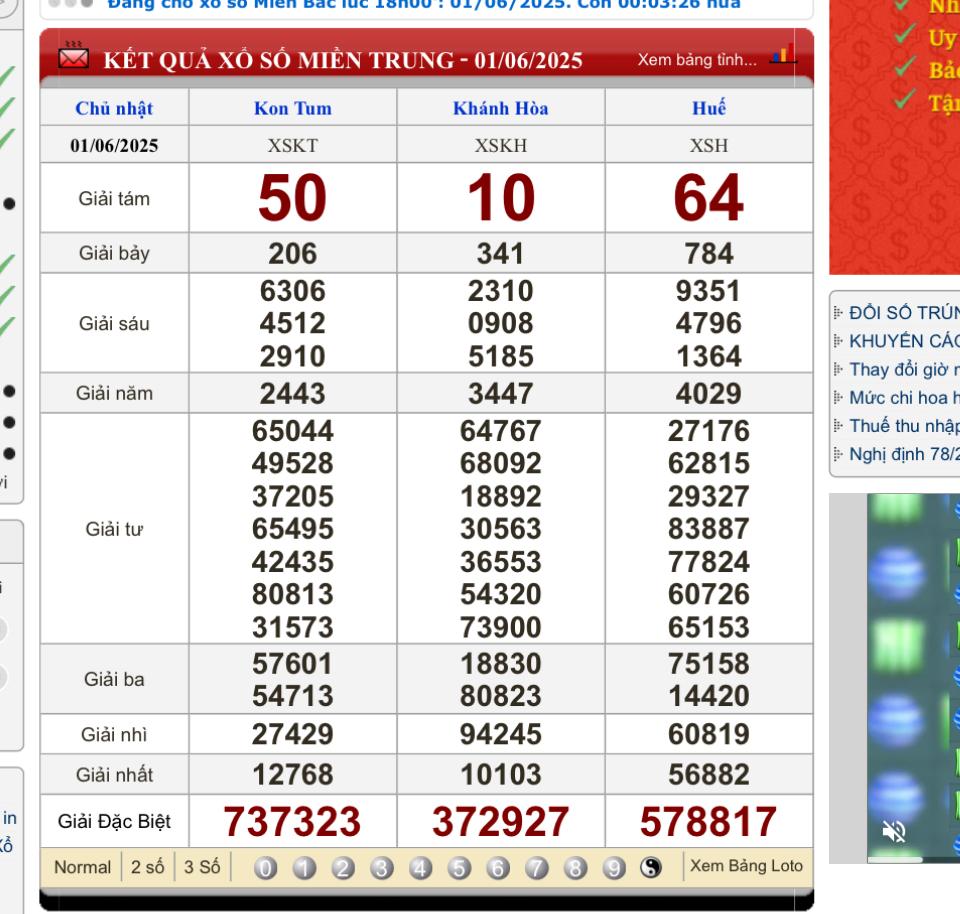
Task: Select digit 0 filter circle
Action: click(266, 867)
